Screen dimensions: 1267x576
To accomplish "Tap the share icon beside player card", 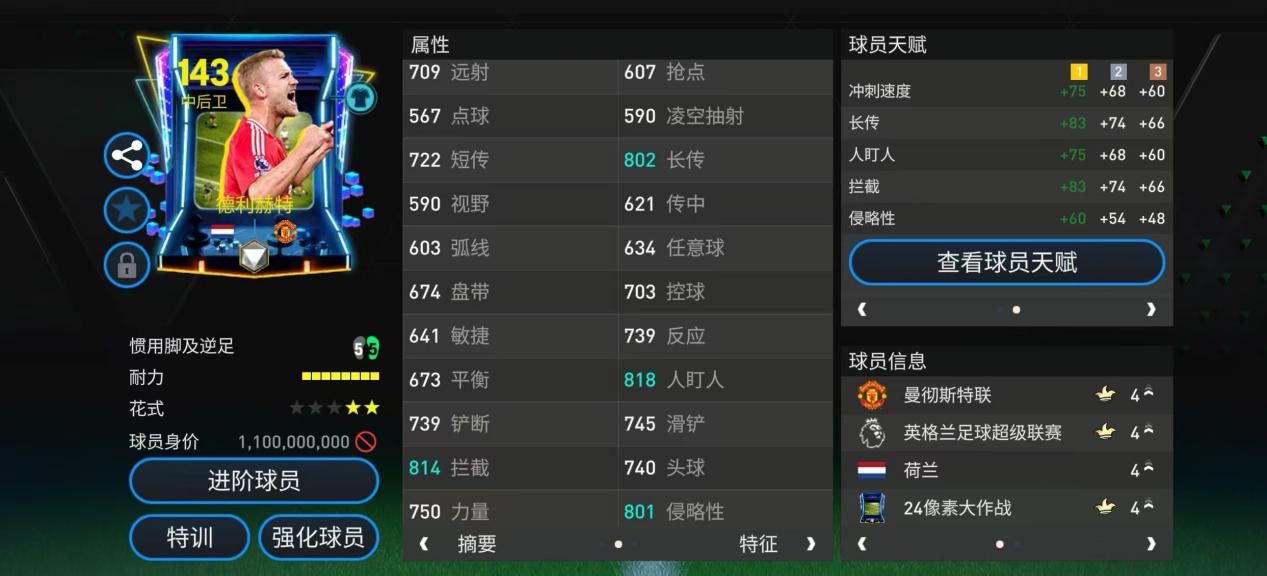I will 127,156.
